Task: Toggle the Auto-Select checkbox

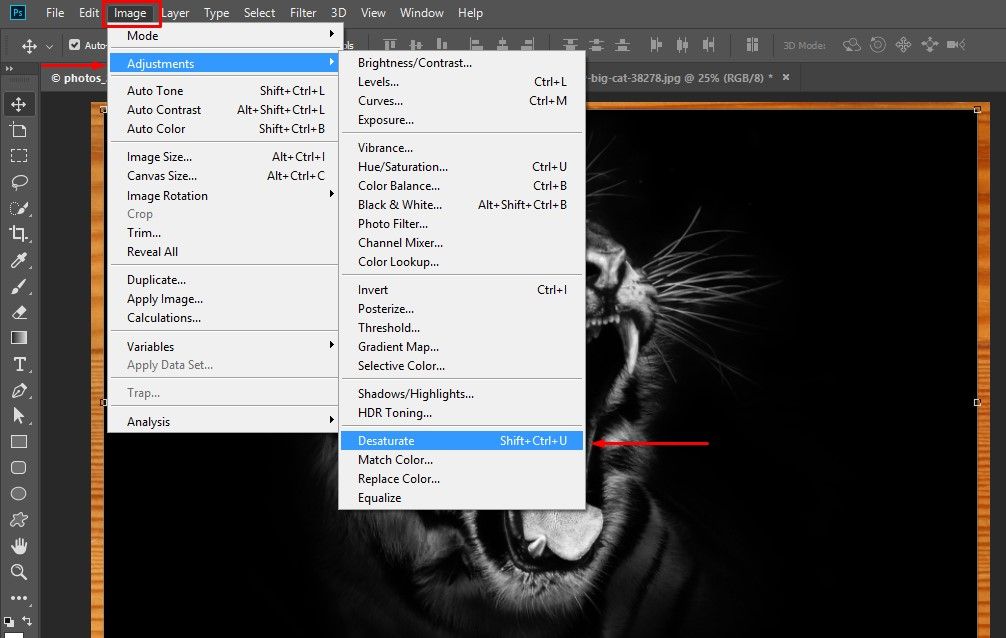Action: pos(74,45)
